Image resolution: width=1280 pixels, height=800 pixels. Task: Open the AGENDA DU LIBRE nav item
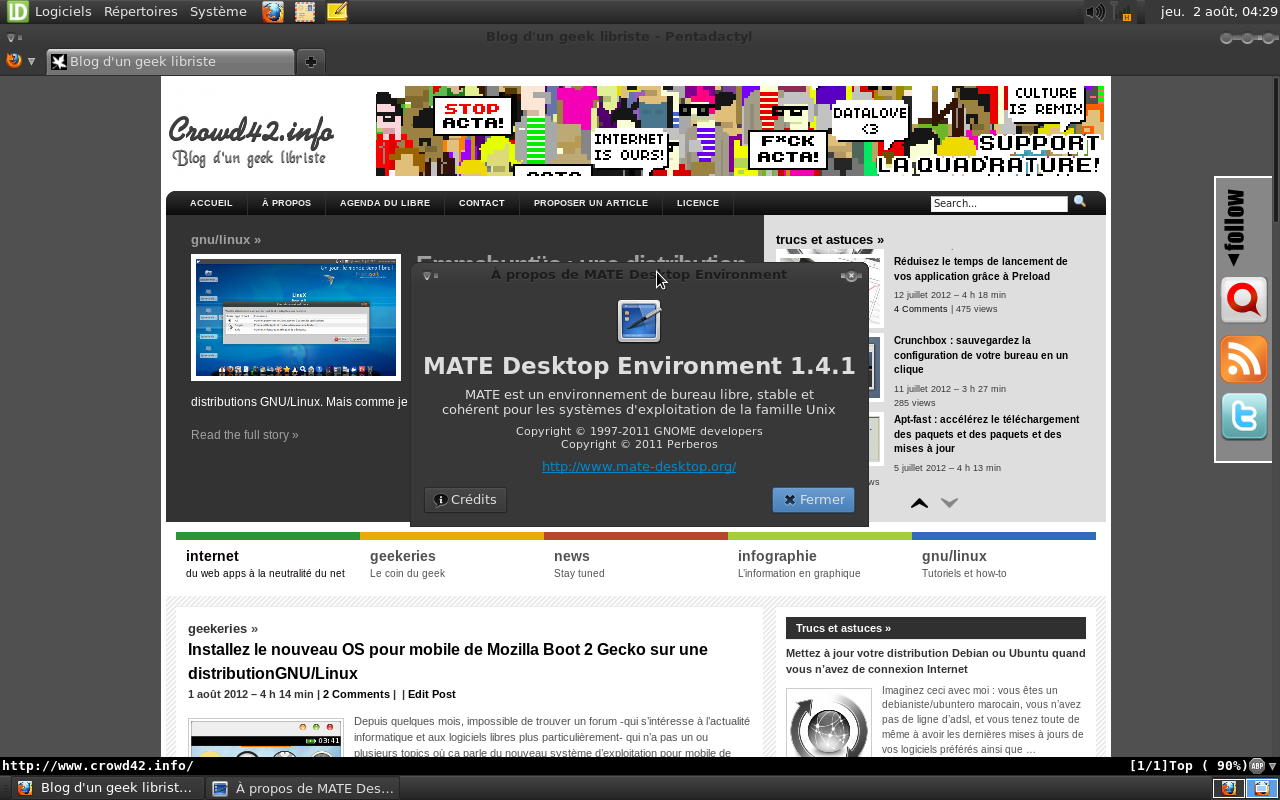click(x=385, y=203)
